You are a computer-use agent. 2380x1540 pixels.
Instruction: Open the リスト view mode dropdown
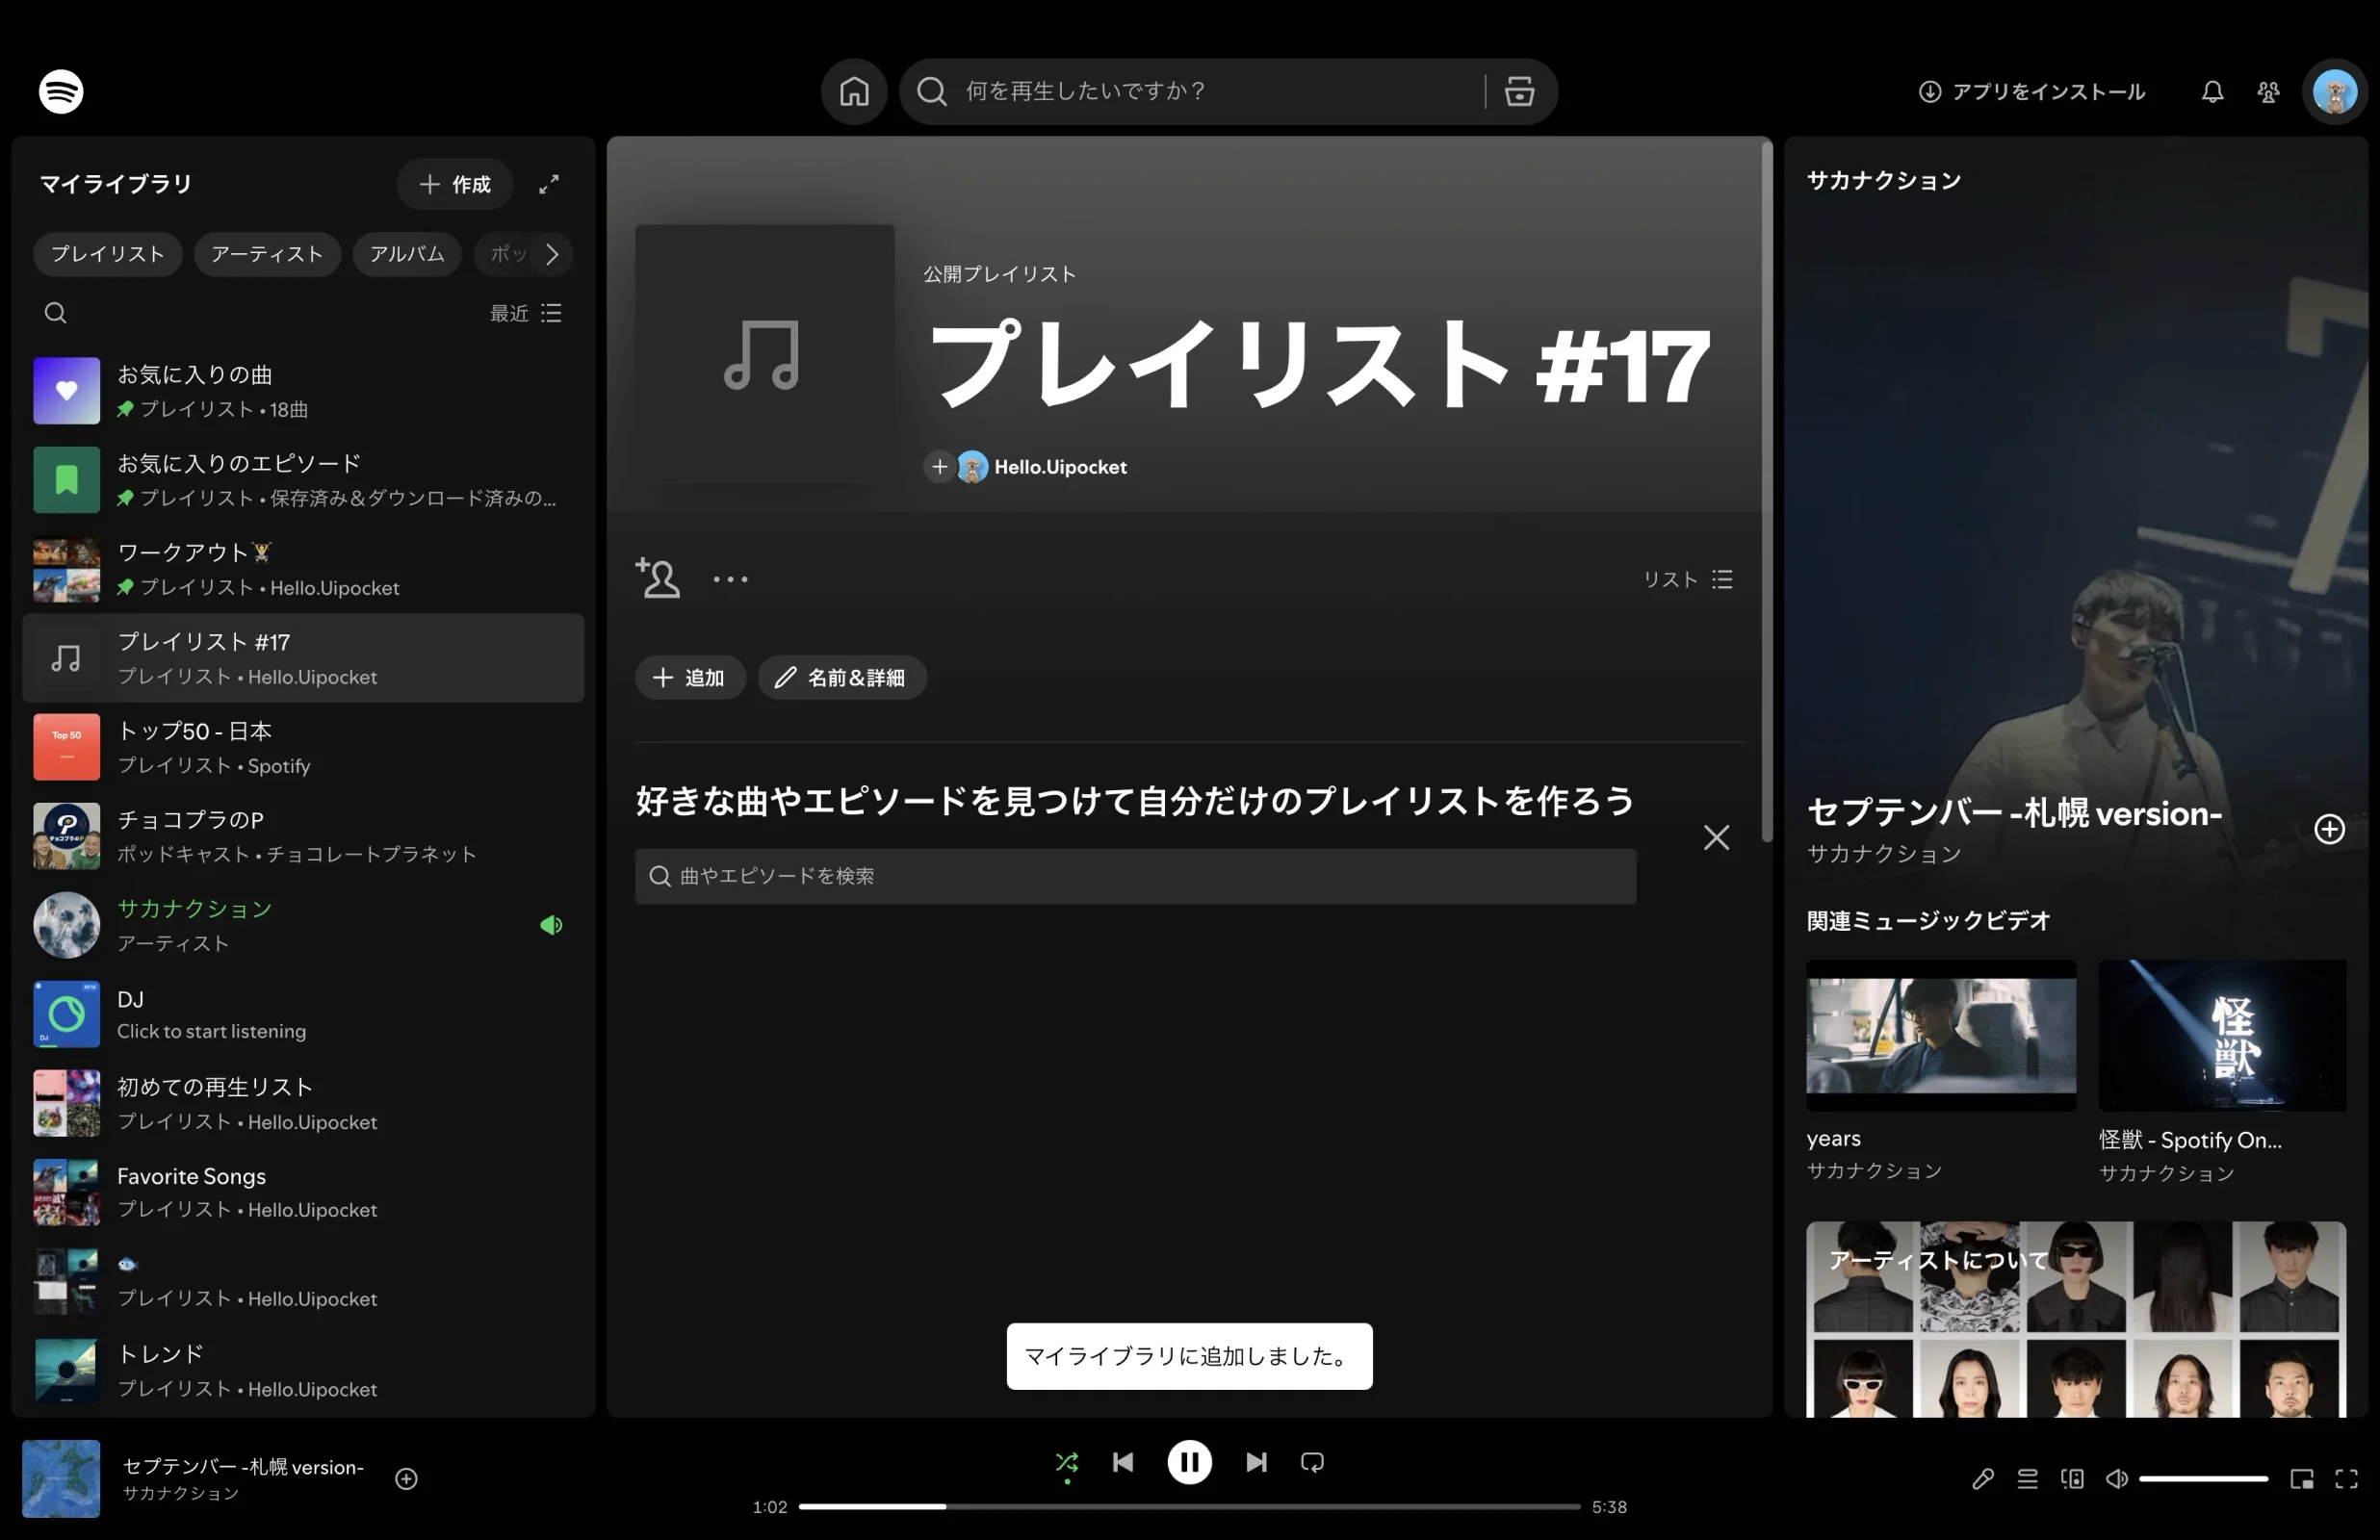pos(1688,579)
